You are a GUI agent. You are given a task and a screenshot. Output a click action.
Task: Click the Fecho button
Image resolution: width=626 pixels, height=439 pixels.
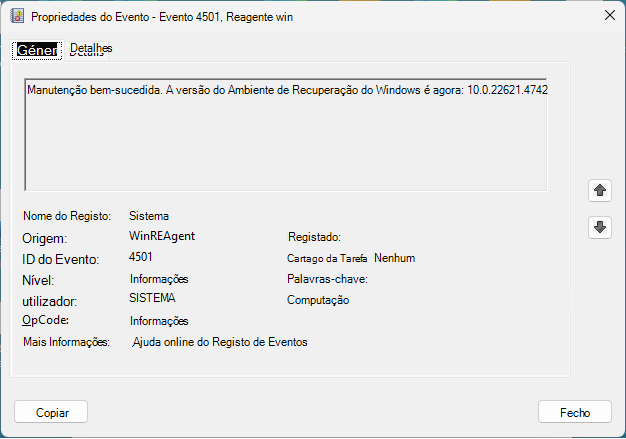pyautogui.click(x=575, y=412)
